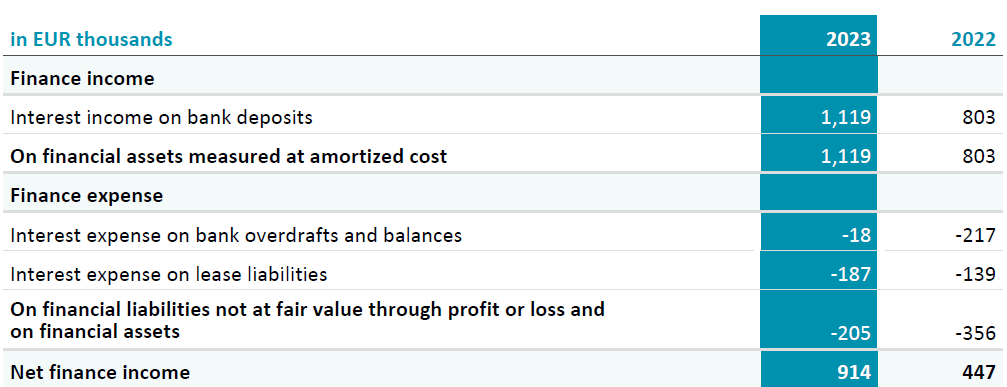This screenshot has height=387, width=1007.
Task: Select the 'Interest income on bank deposits' row label
Action: (x=161, y=117)
